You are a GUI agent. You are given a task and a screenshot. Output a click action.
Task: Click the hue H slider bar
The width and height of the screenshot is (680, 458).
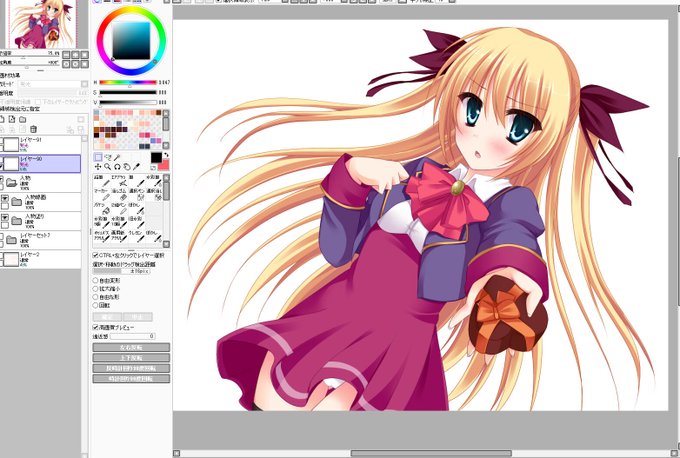click(128, 82)
